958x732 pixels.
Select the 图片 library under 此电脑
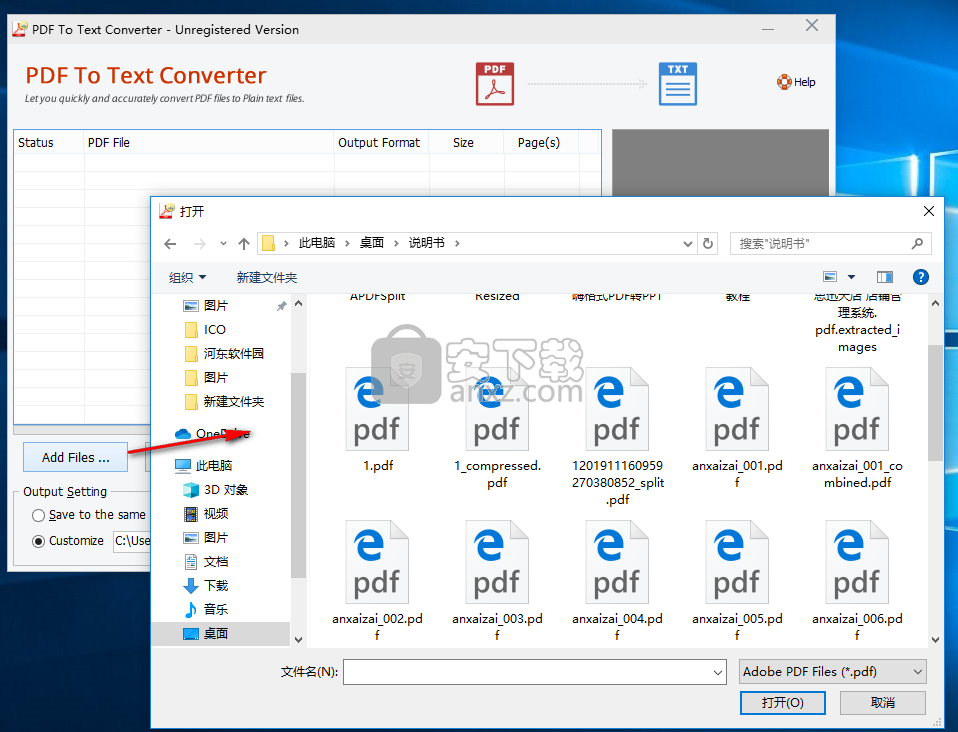[206, 538]
